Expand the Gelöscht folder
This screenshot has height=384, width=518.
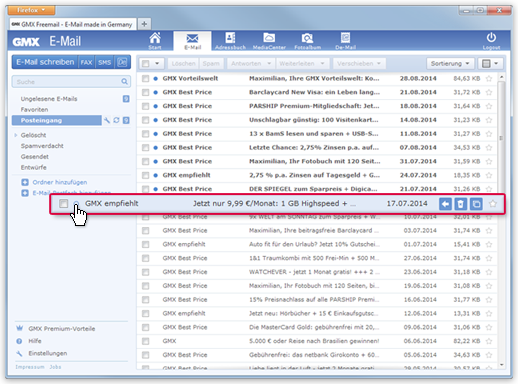pyautogui.click(x=16, y=135)
